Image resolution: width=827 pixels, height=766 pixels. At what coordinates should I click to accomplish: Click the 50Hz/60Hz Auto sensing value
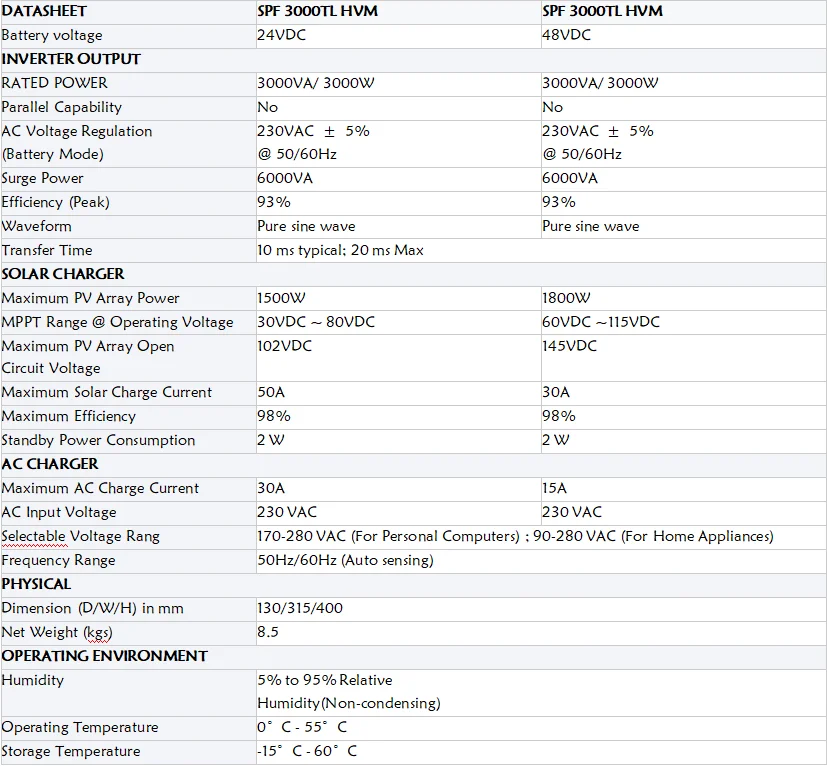tap(345, 560)
